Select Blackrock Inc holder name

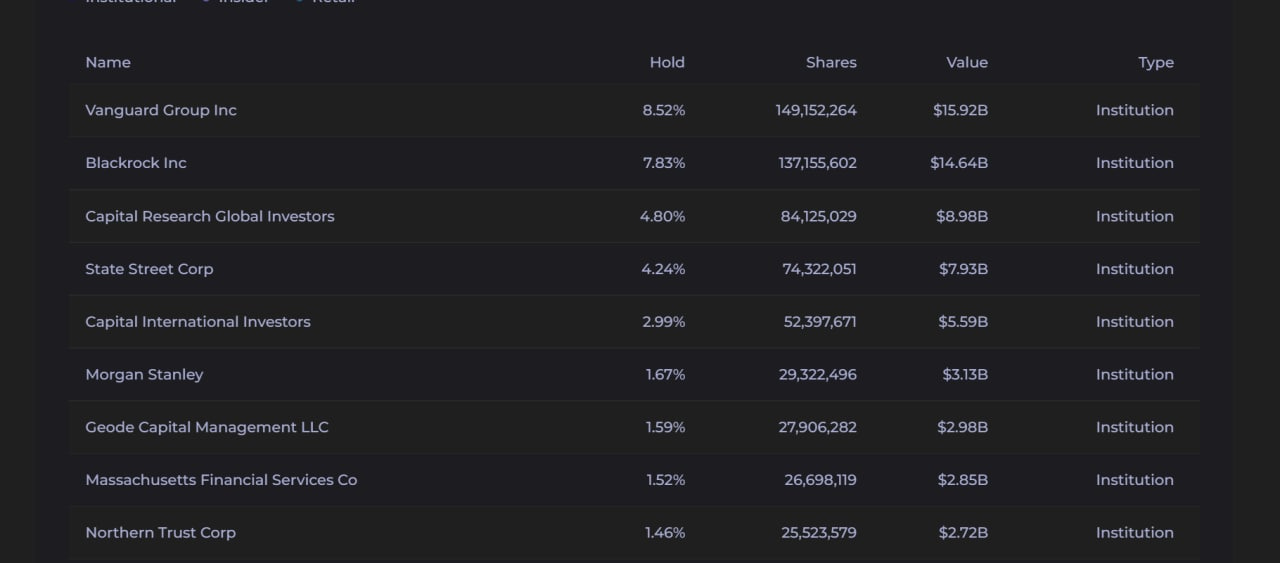[136, 163]
